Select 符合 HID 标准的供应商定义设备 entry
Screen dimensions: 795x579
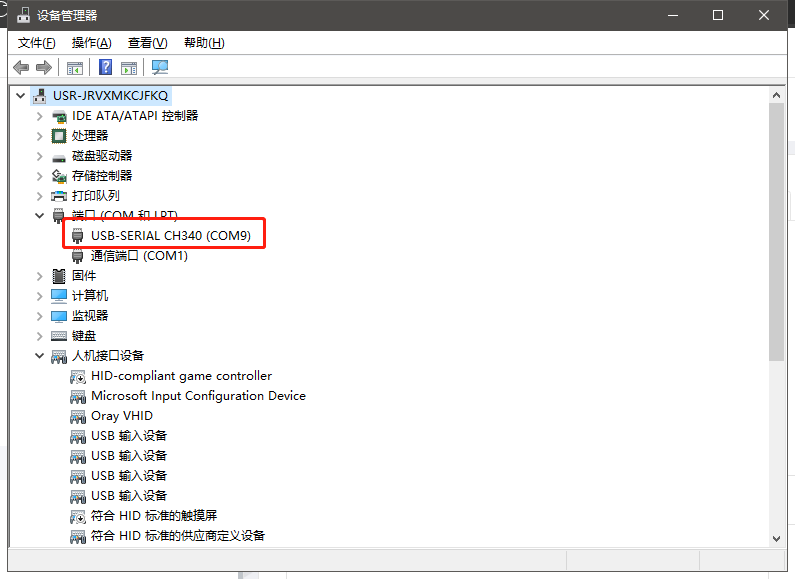(178, 536)
